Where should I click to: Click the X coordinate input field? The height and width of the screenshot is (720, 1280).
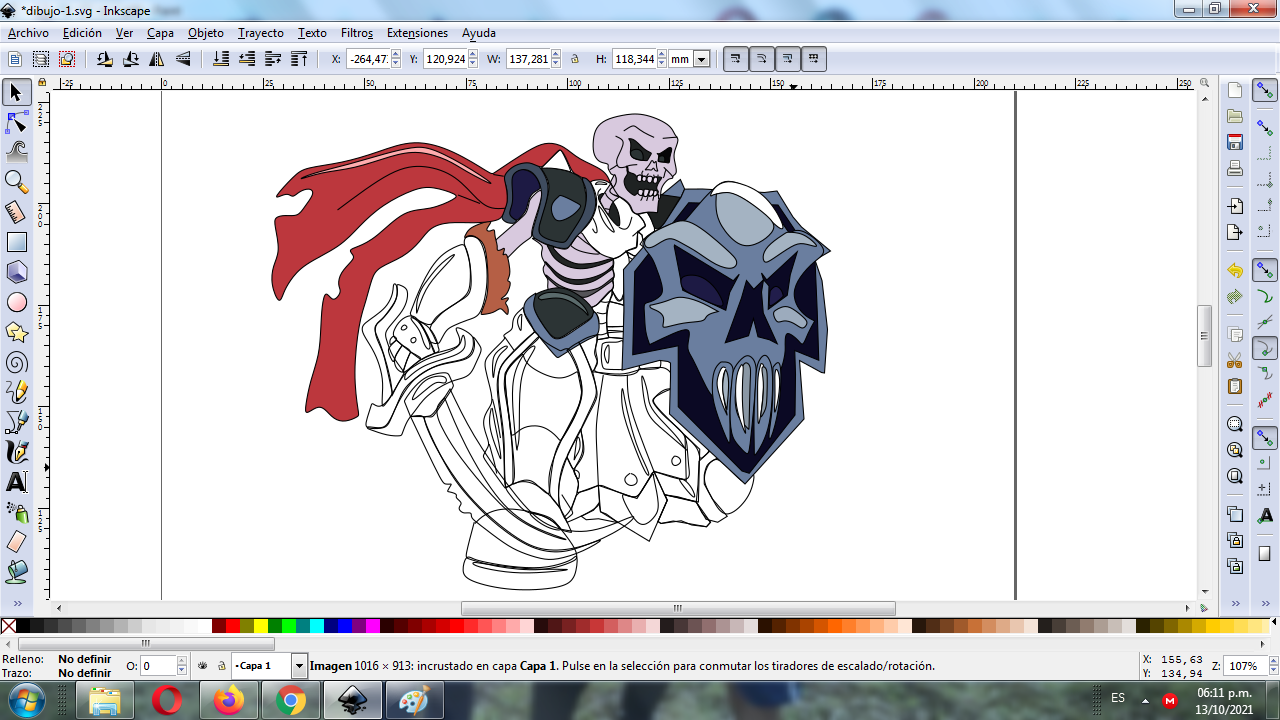coord(368,59)
